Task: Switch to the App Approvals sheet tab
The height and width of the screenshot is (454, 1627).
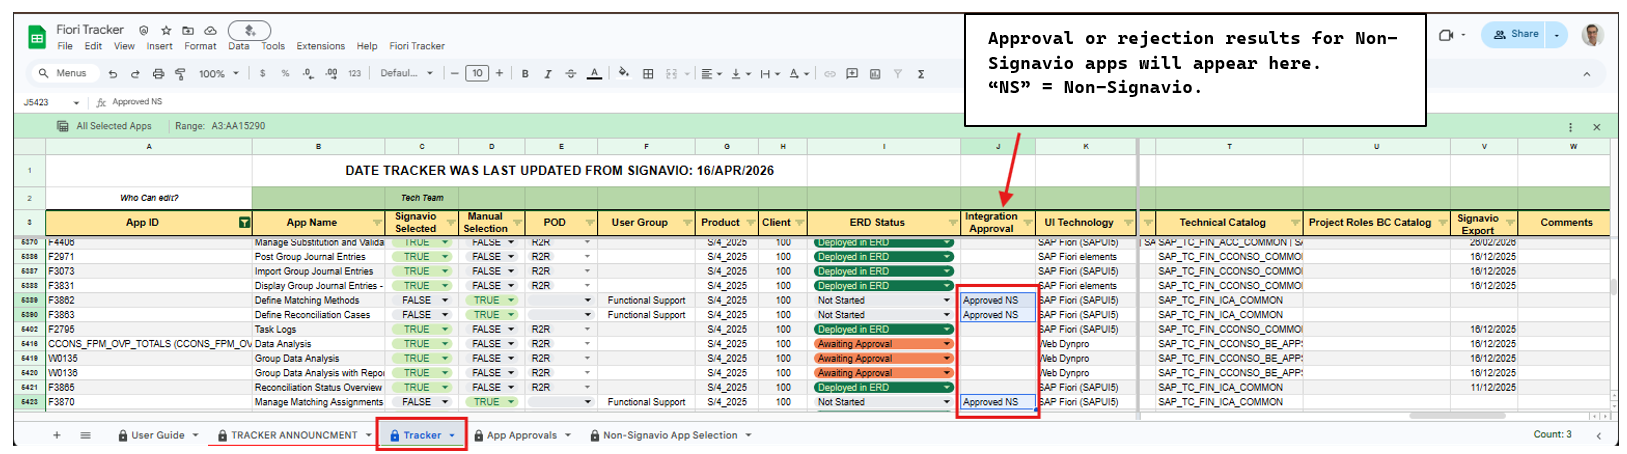Action: 521,436
